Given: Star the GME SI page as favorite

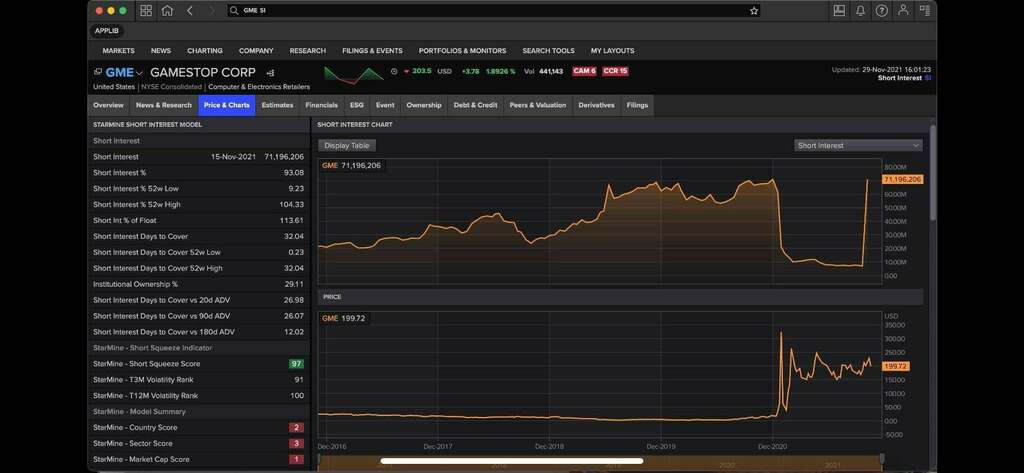Looking at the screenshot, I should pos(754,10).
